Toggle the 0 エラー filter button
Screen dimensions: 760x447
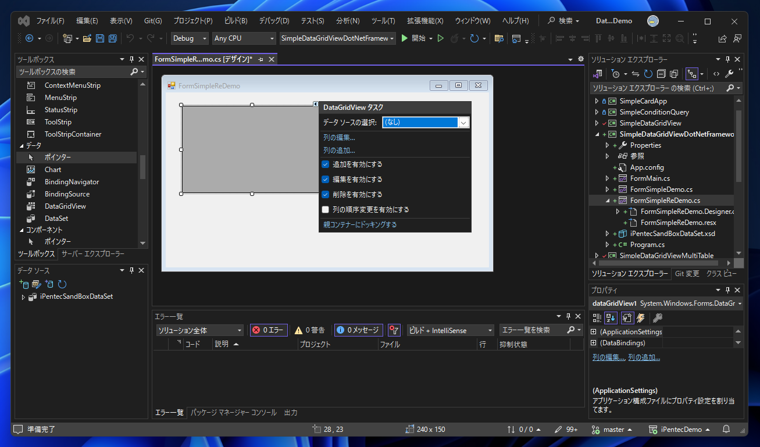click(269, 330)
